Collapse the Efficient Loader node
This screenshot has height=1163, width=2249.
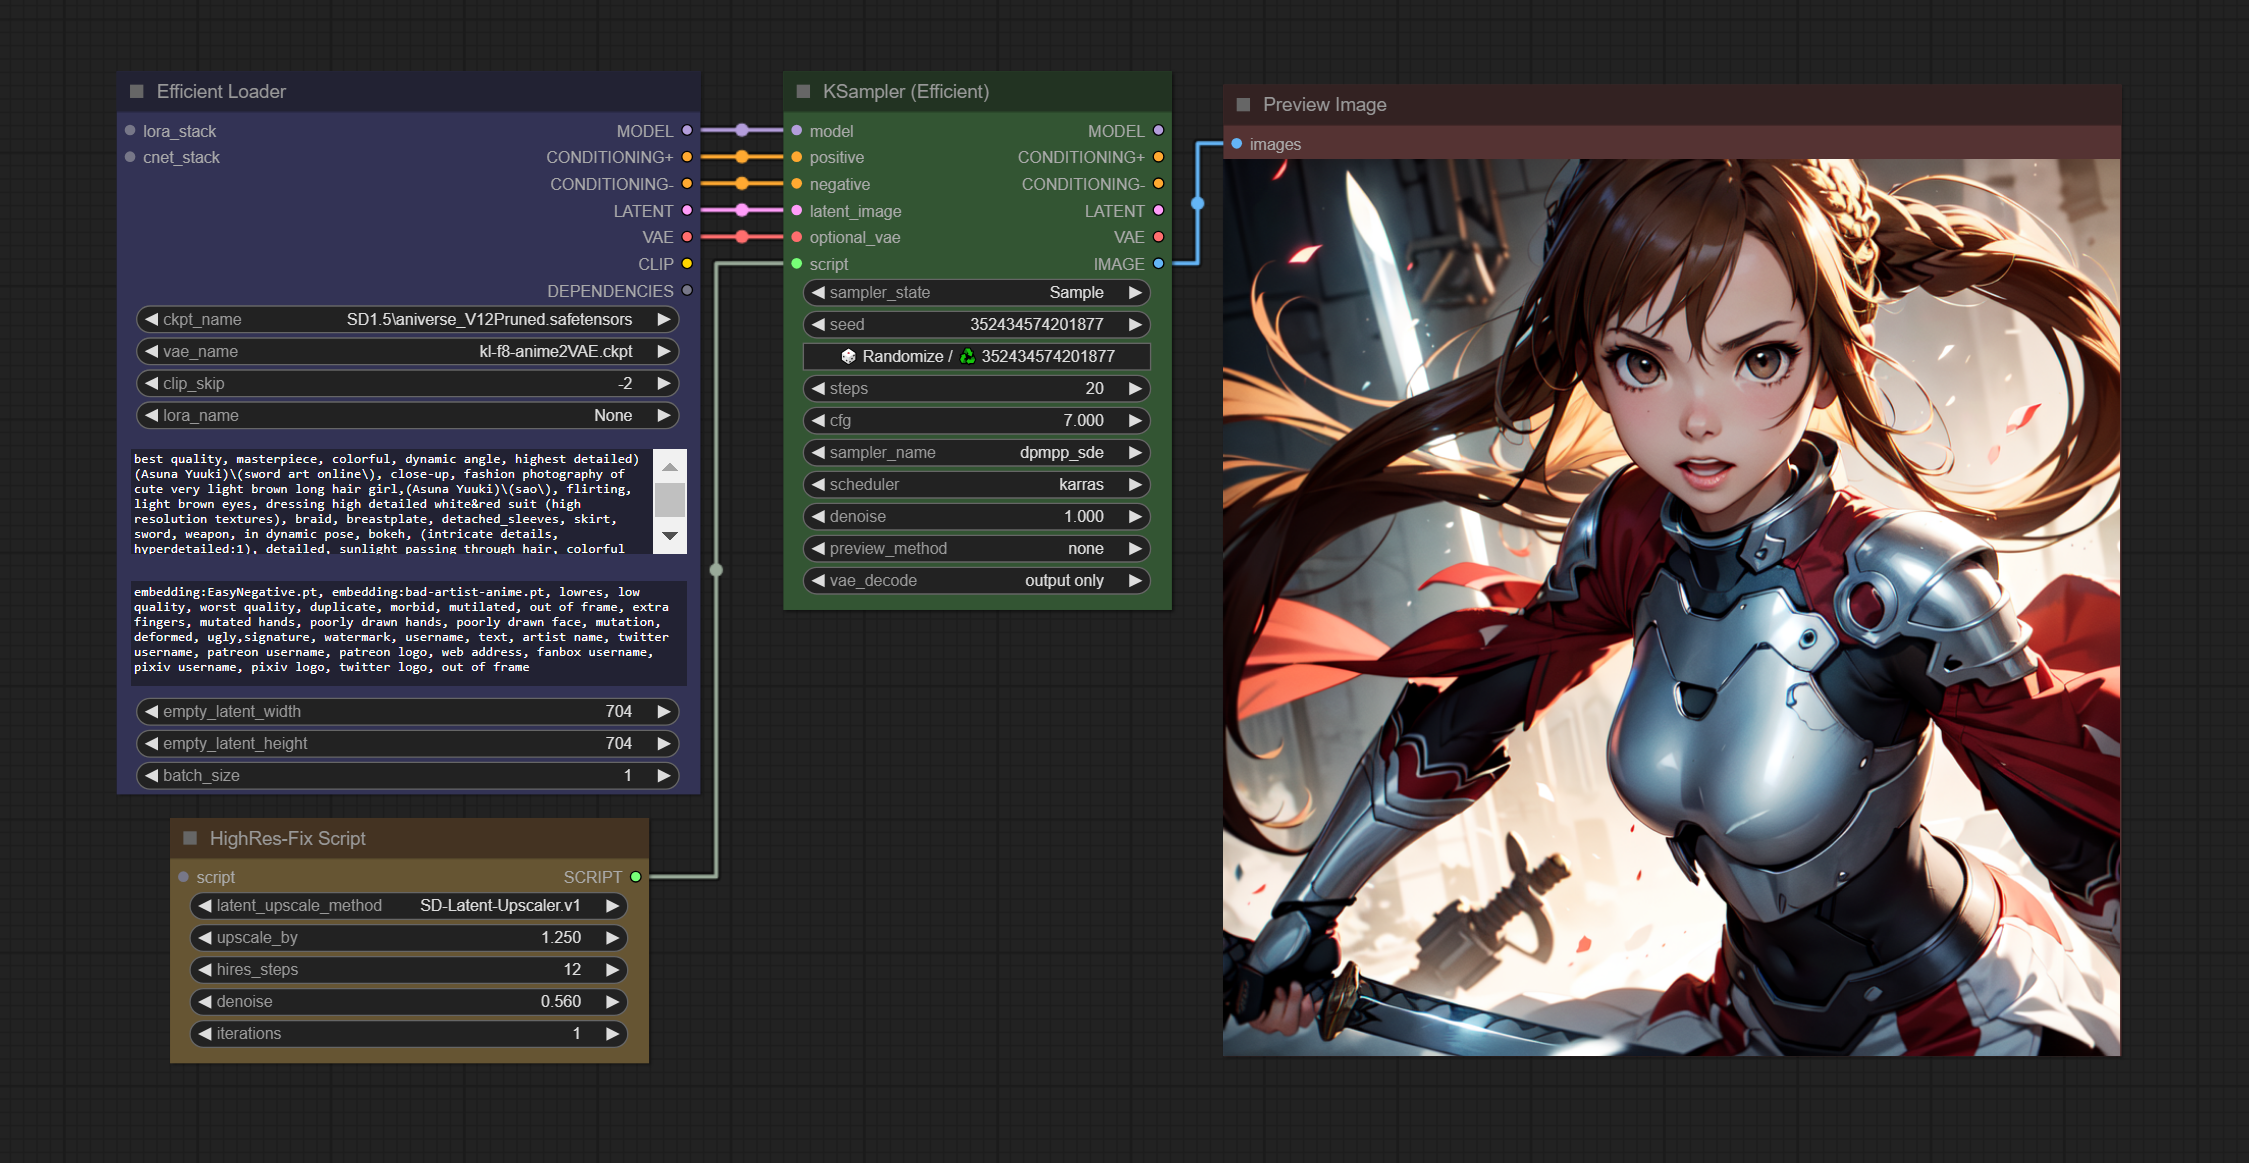[137, 91]
